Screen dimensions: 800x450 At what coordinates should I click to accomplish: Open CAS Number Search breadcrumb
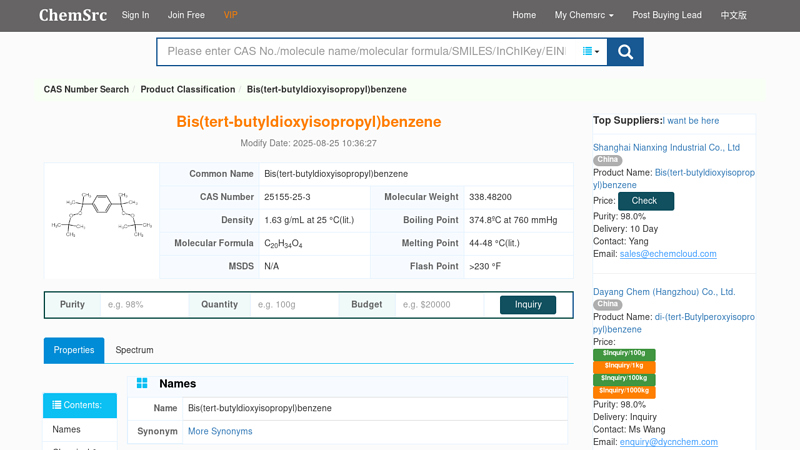click(86, 89)
